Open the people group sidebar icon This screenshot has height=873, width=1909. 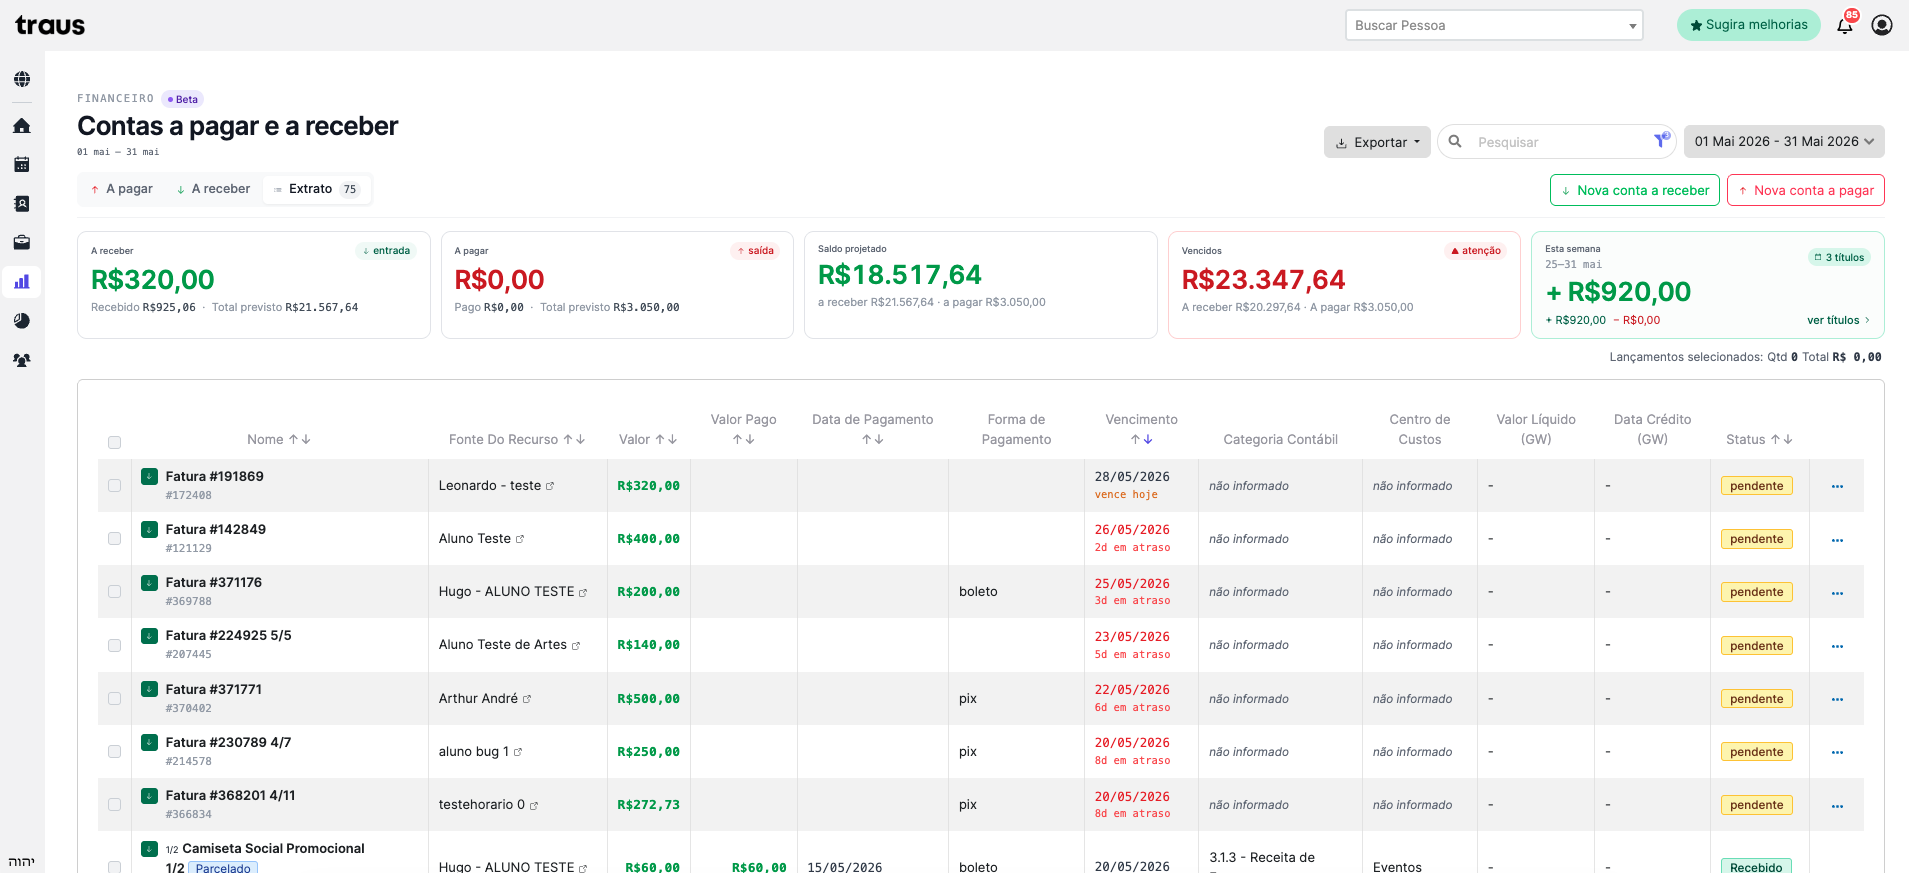tap(21, 360)
